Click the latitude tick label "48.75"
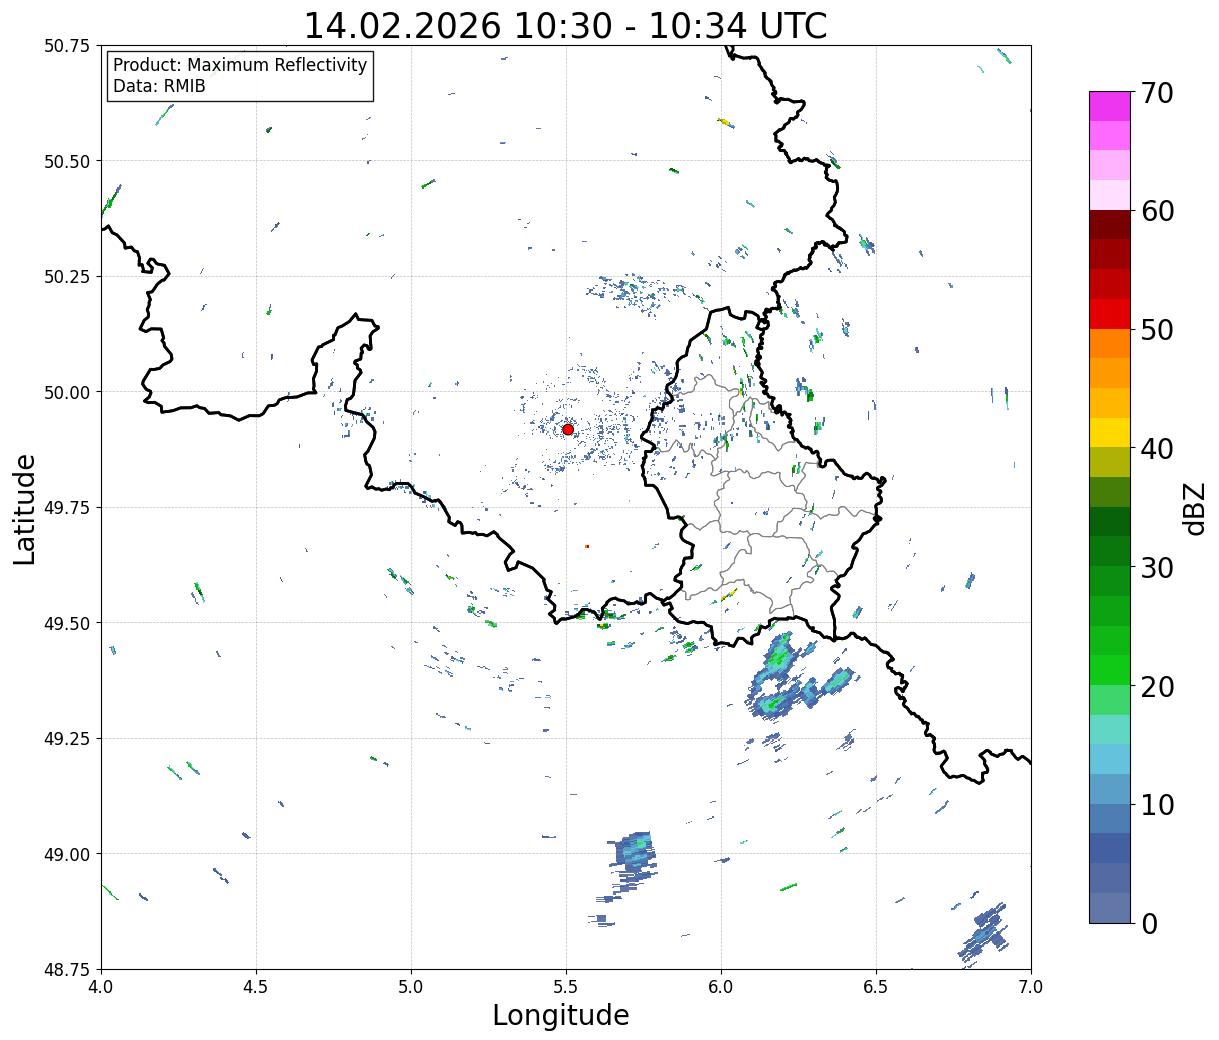Image resolution: width=1219 pixels, height=1040 pixels. (67, 969)
